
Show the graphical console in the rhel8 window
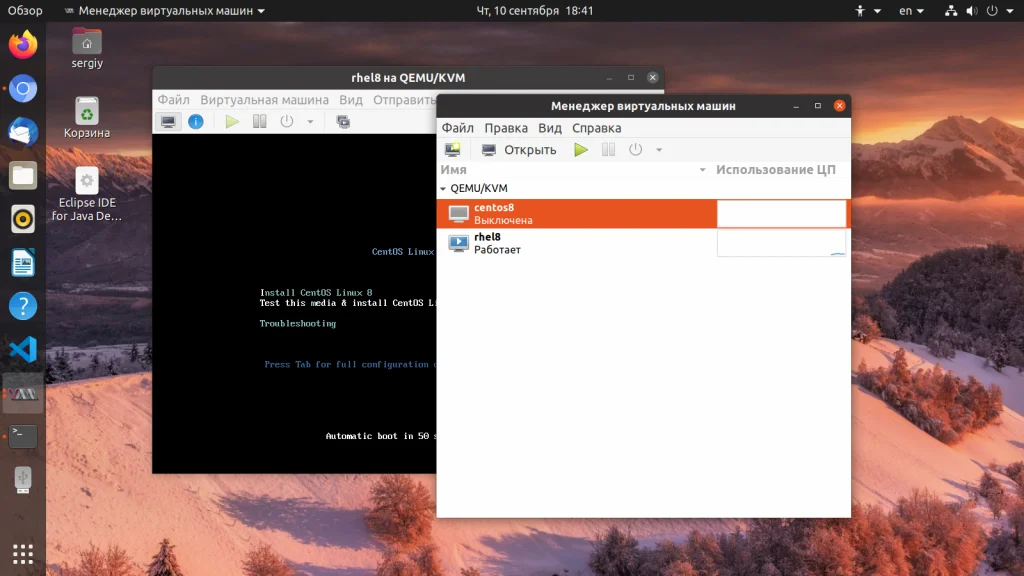point(169,121)
